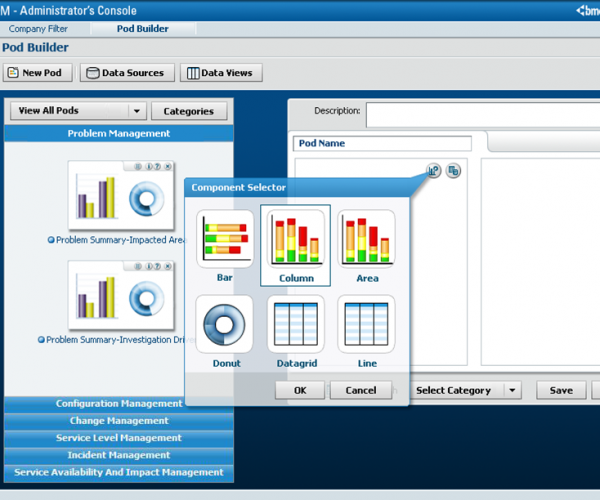Screen dimensions: 600x500
Task: Click the New Pod toolbar button
Action: [38, 73]
